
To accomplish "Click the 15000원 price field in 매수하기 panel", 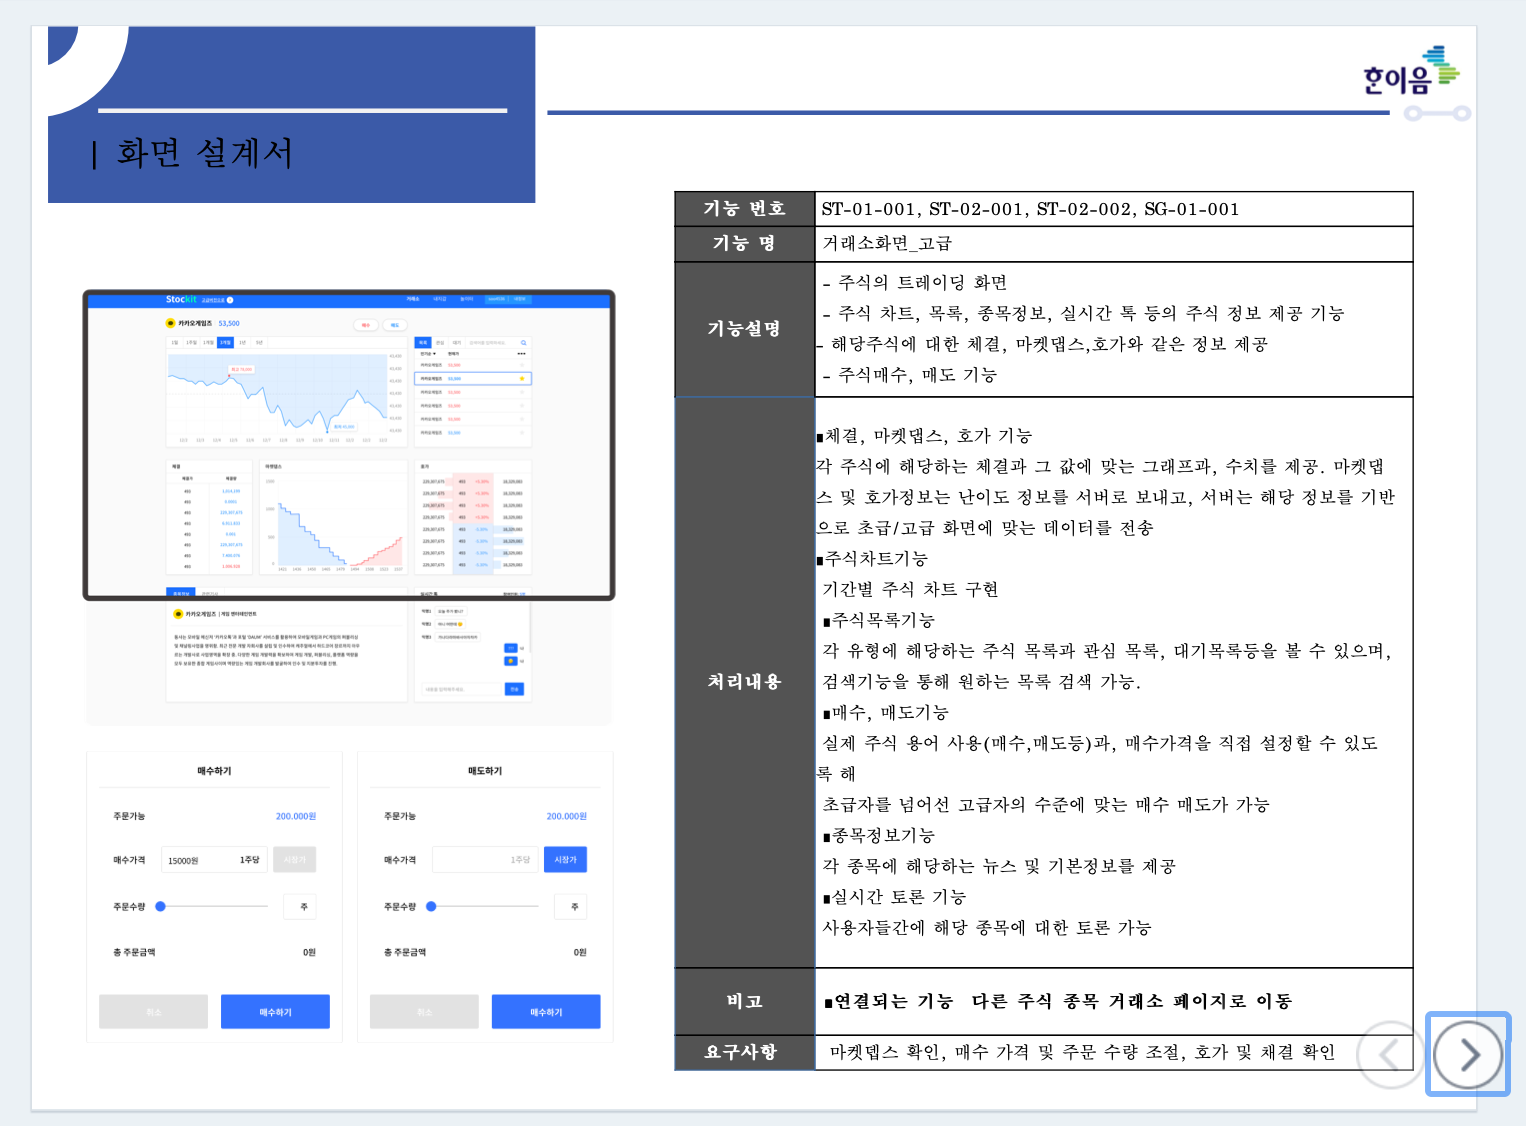I will (214, 860).
